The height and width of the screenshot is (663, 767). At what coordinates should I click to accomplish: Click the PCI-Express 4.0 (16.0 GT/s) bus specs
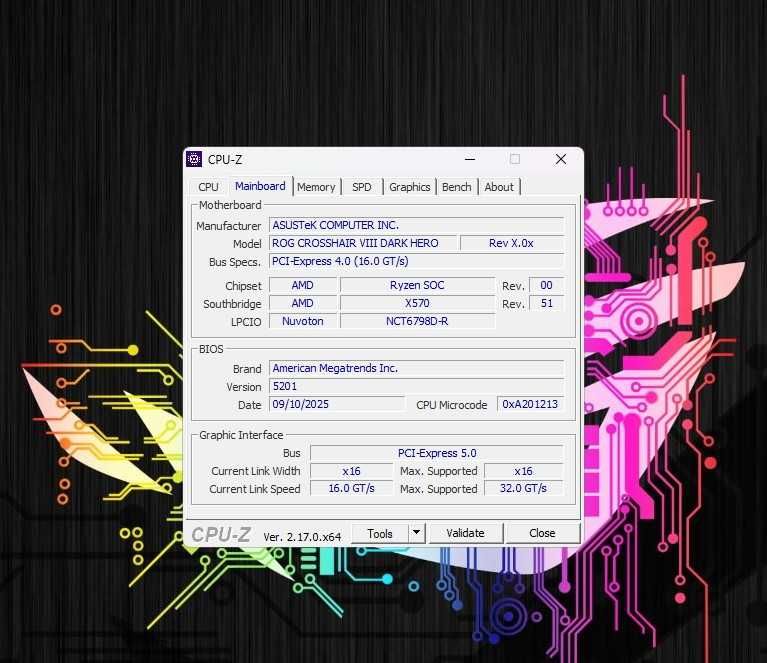tap(416, 261)
